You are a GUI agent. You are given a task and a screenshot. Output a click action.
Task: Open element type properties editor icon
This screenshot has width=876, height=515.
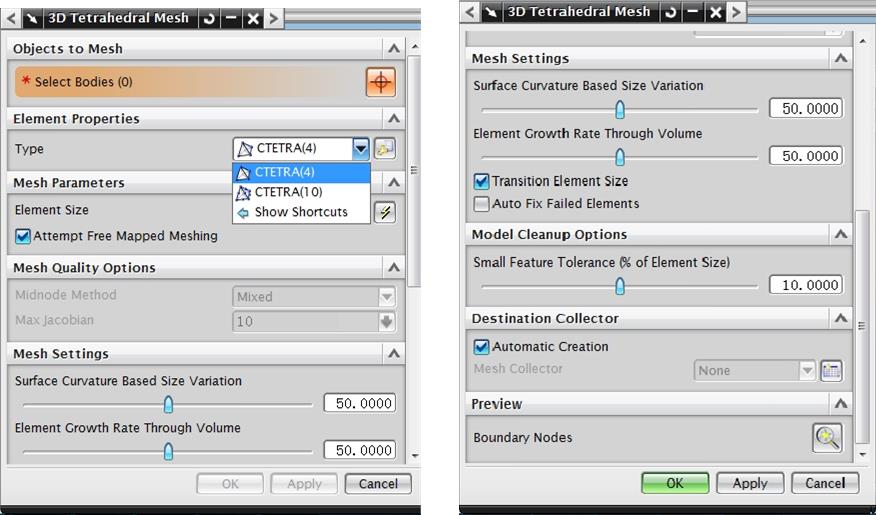pos(385,149)
